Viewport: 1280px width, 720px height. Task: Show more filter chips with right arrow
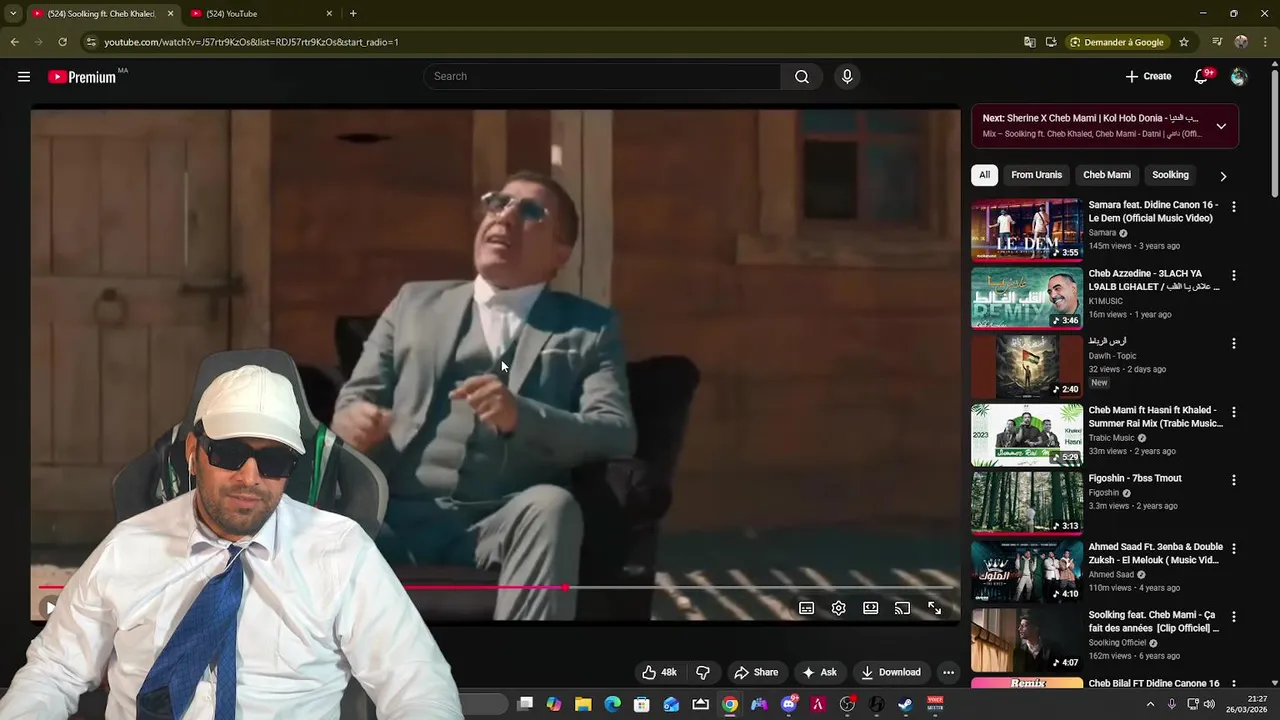[1222, 176]
